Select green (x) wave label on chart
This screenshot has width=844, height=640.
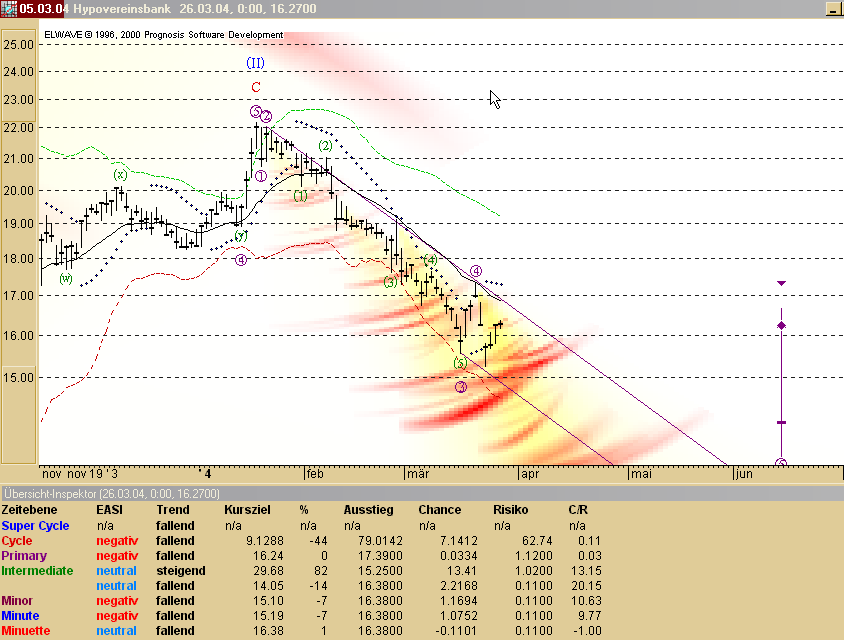pyautogui.click(x=120, y=174)
